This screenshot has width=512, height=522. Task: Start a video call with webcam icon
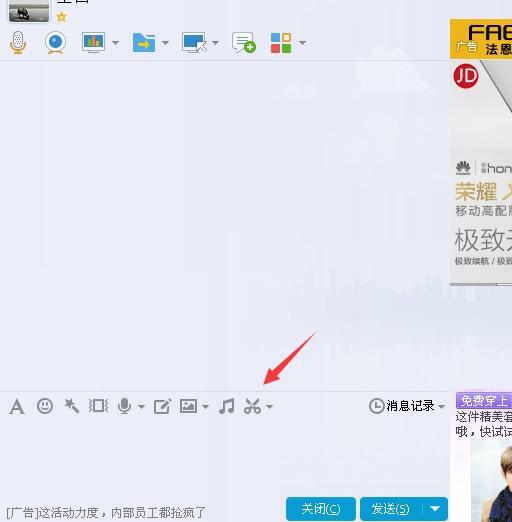pos(55,43)
